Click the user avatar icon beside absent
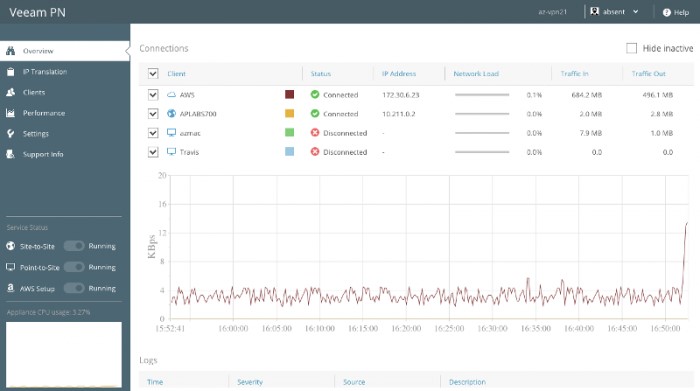This screenshot has width=700, height=391. [594, 12]
